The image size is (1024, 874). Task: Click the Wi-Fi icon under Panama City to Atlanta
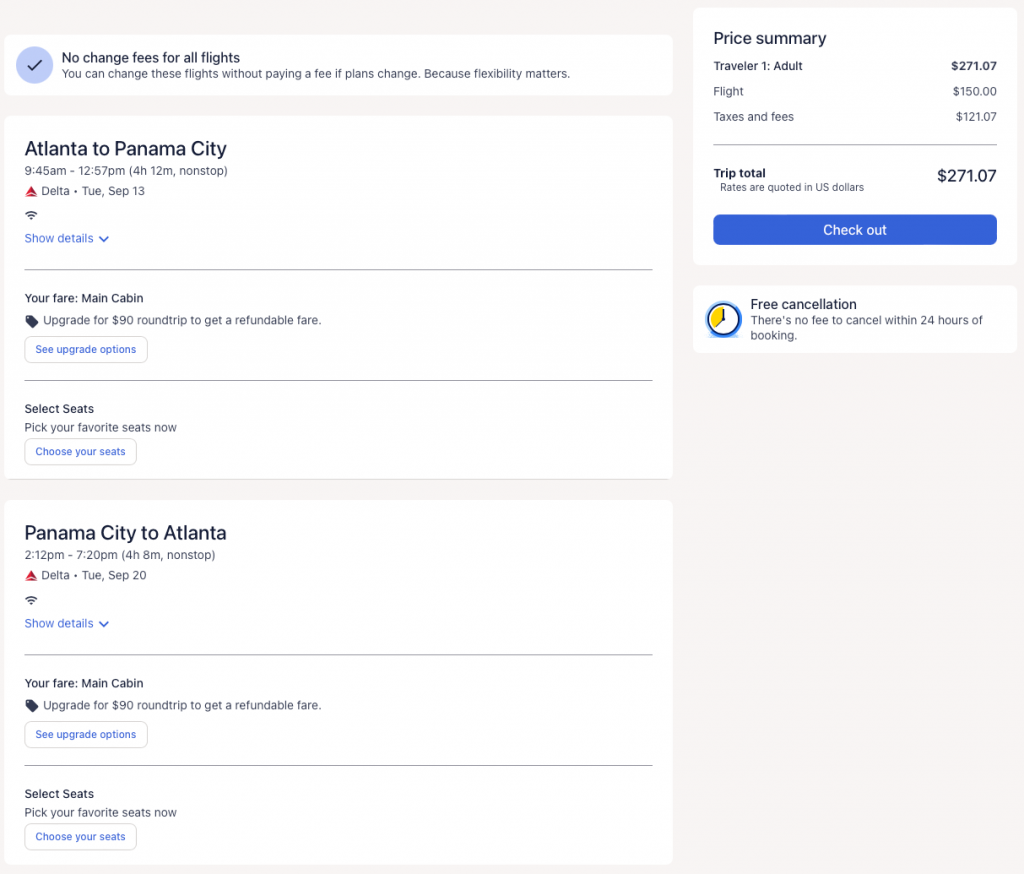point(31,600)
